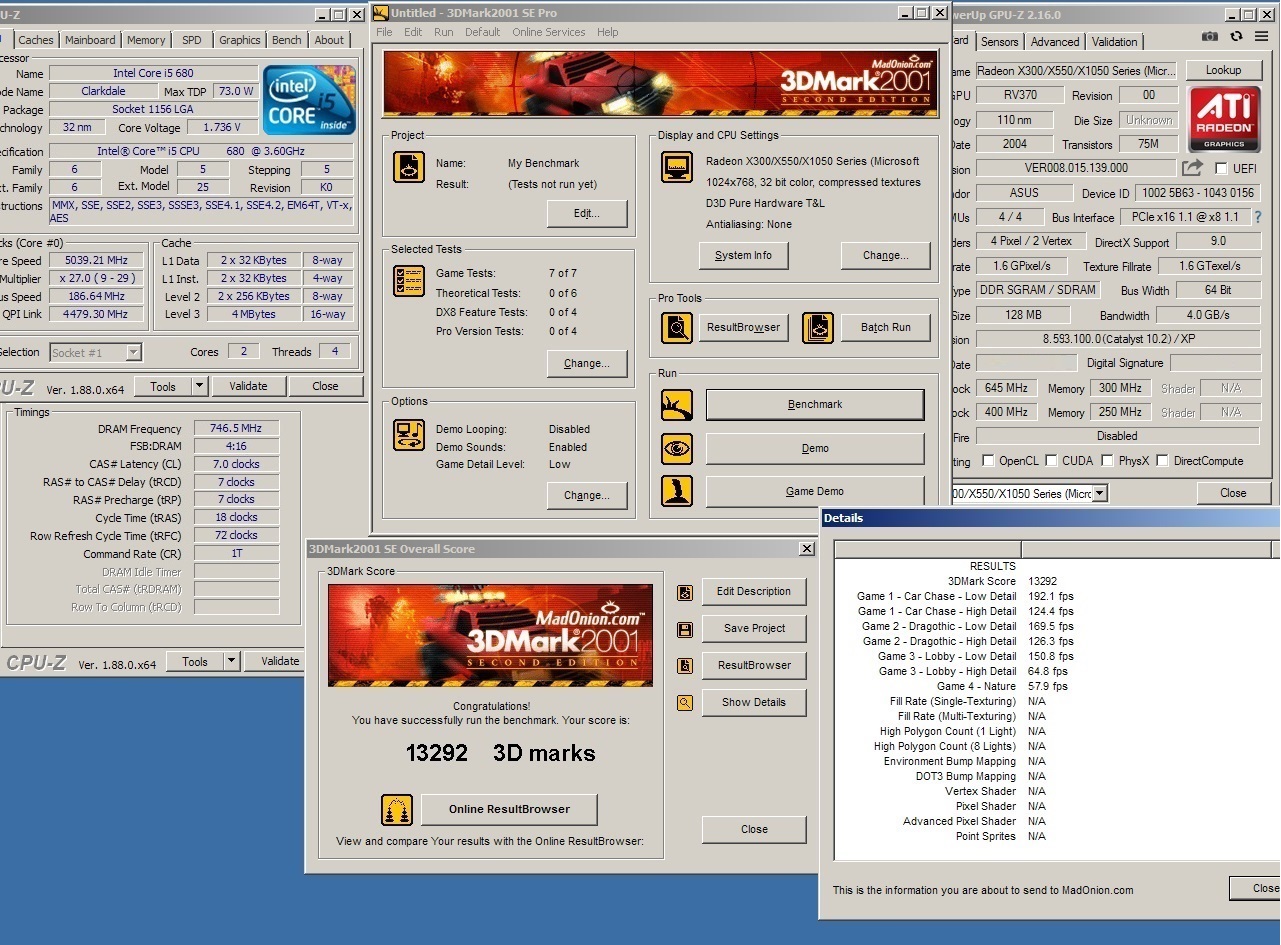Click the Bus Interface question mark icon
1281x945 pixels.
[x=1257, y=217]
